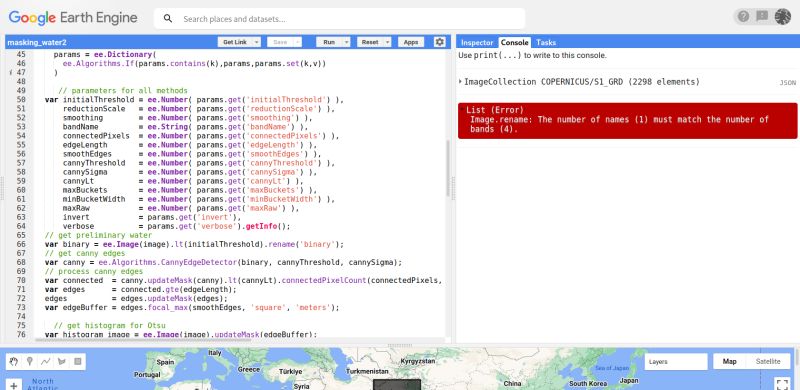Open the help menu icon
Image resolution: width=800 pixels, height=390 pixels.
coord(743,16)
